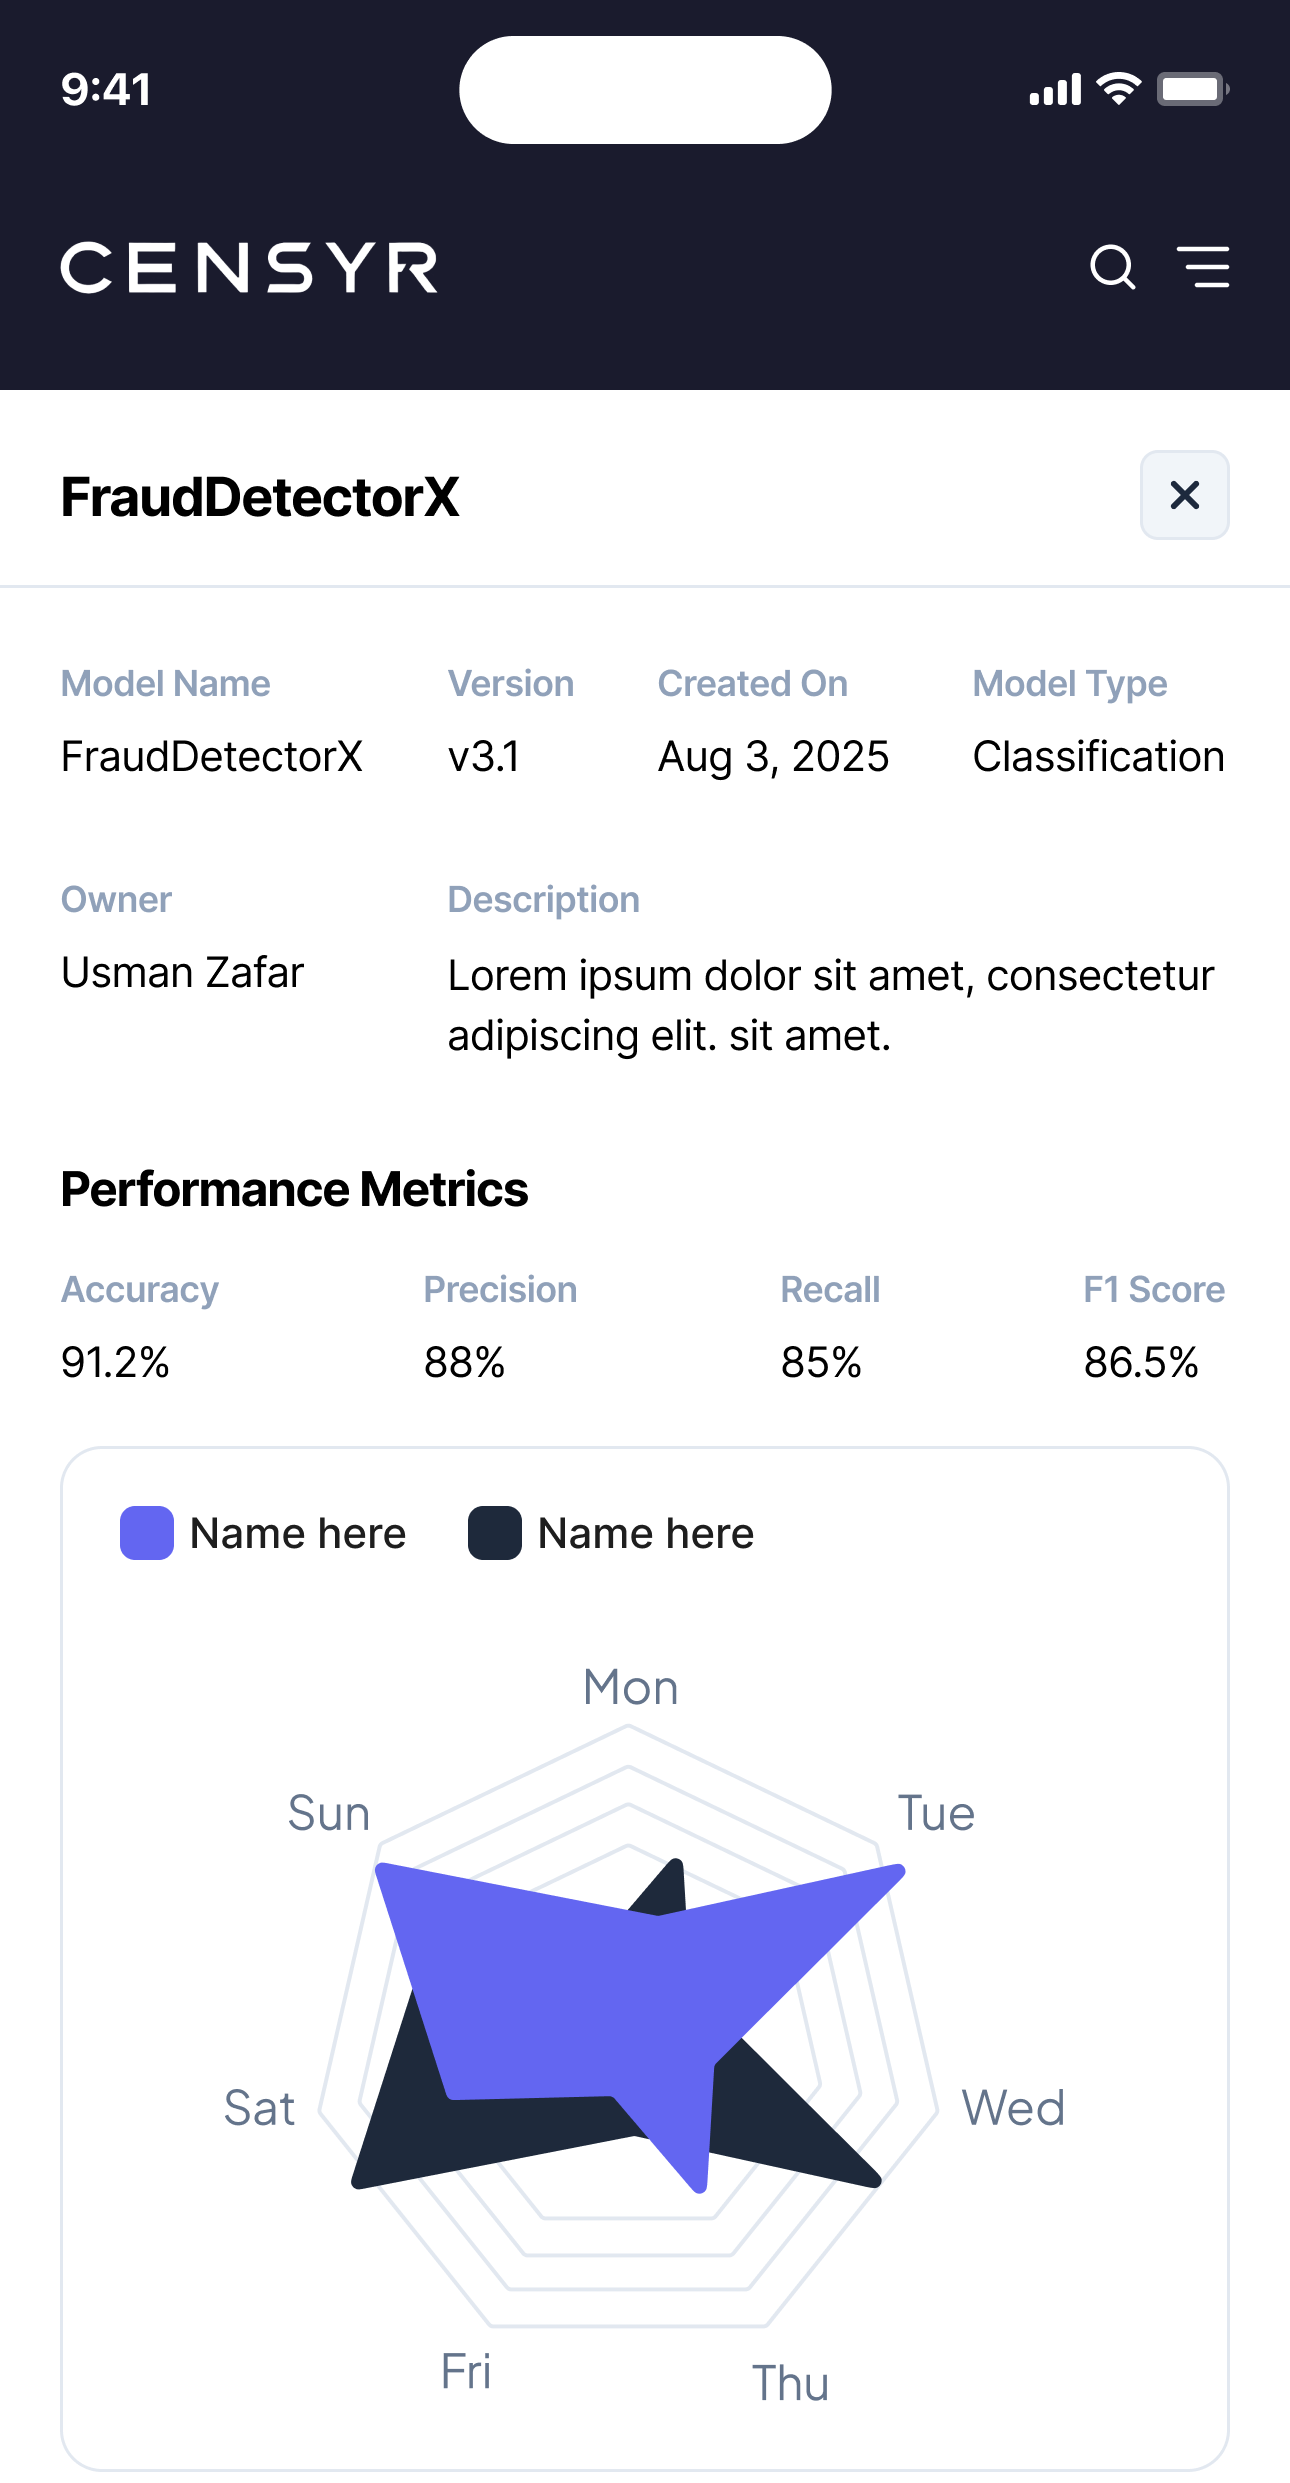
Task: Open the search icon in header
Action: (1112, 268)
